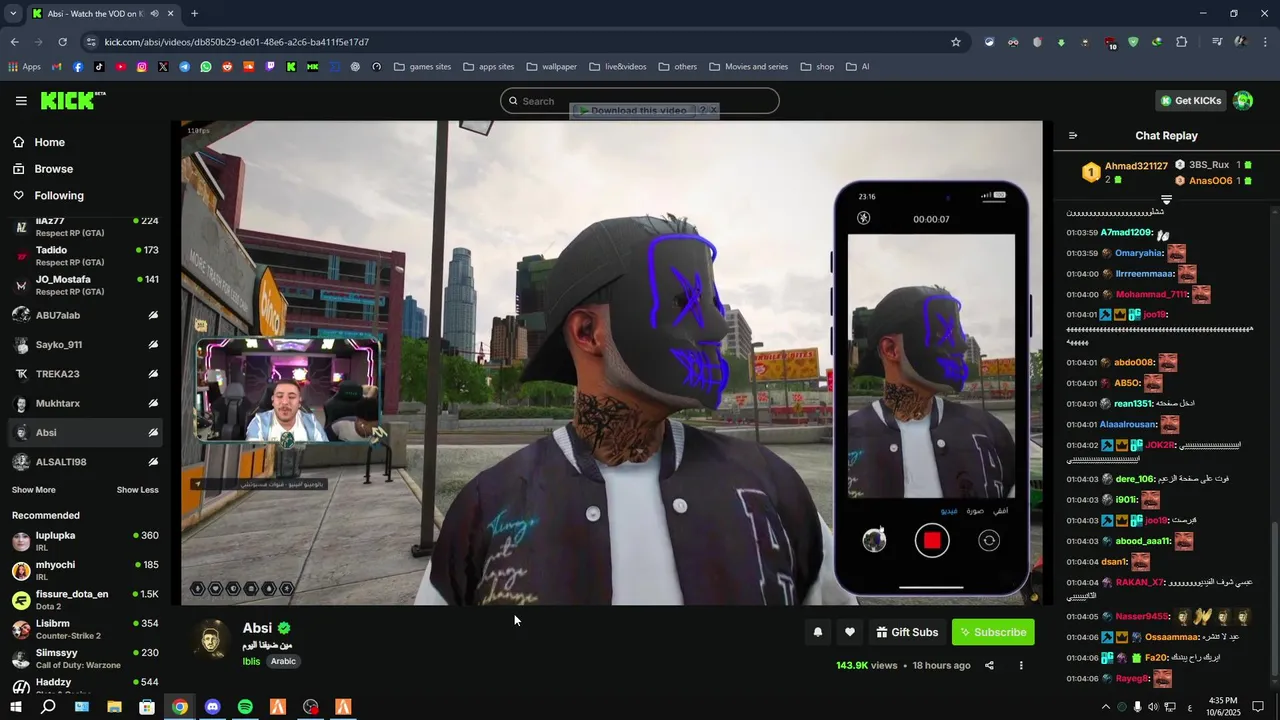The image size is (1280, 720).
Task: Open recommended channel mhyochi
Action: point(85,570)
